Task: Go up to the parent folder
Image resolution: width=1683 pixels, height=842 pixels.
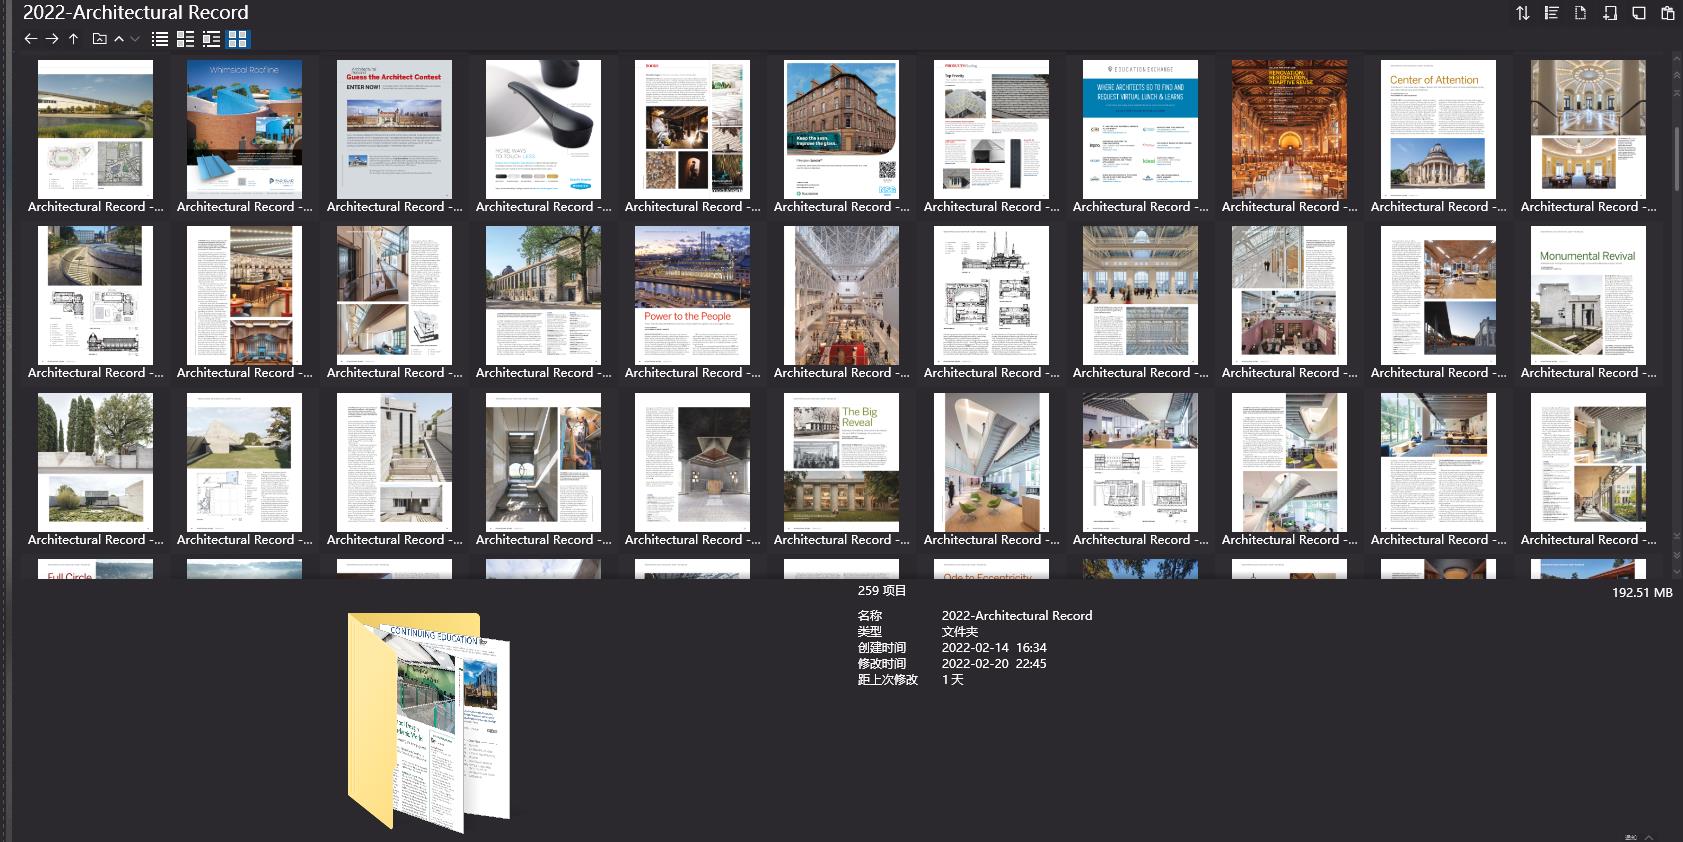Action: [x=74, y=39]
